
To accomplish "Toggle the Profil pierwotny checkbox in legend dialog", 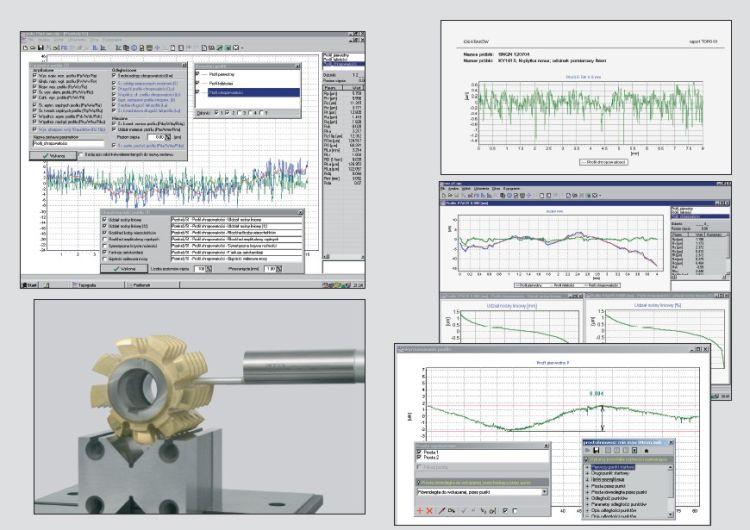I will click(x=197, y=74).
